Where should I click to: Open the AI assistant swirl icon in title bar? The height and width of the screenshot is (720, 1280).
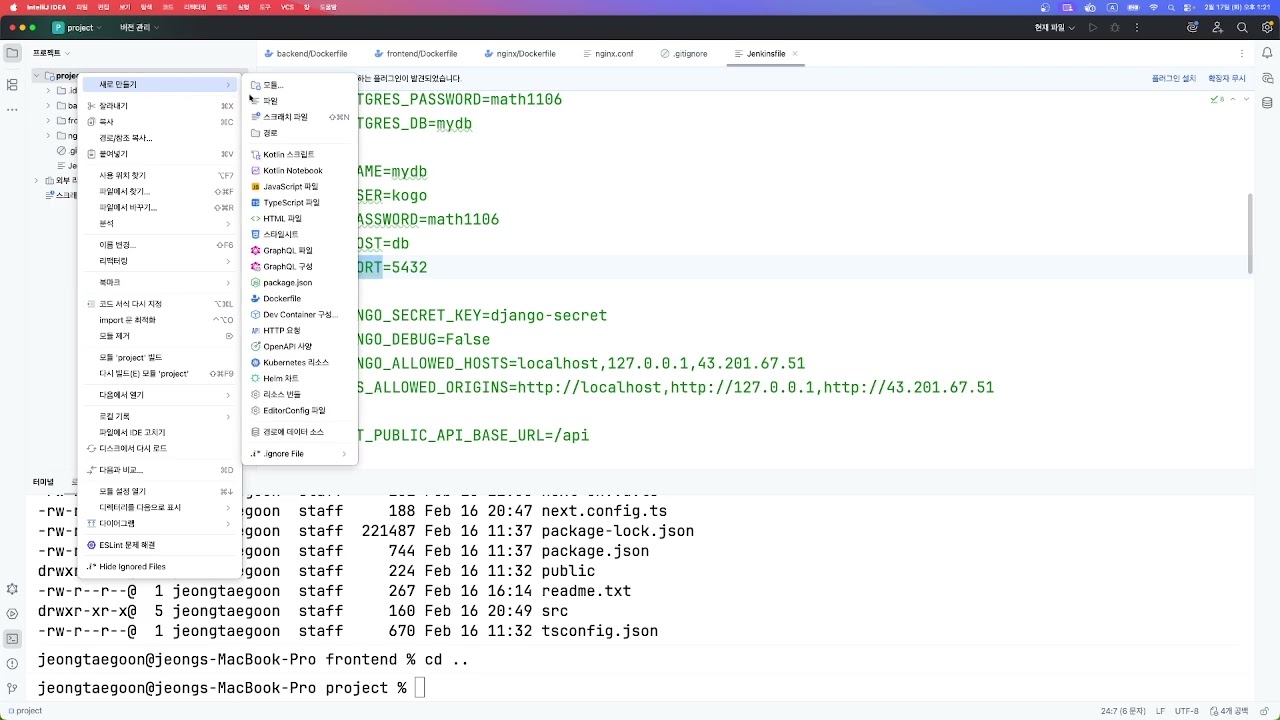click(1193, 28)
